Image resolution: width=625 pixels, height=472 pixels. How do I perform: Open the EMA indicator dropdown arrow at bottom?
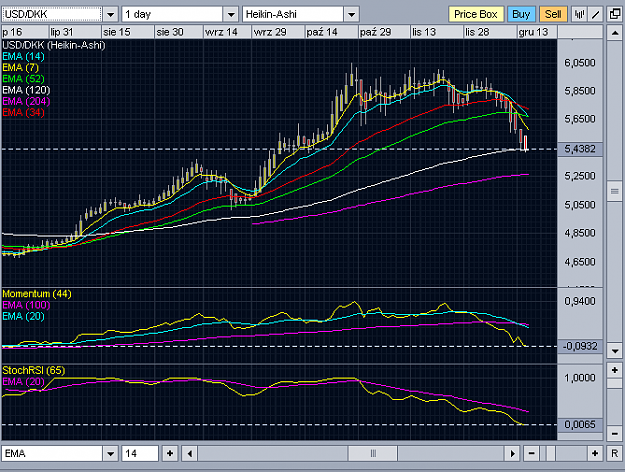110,453
